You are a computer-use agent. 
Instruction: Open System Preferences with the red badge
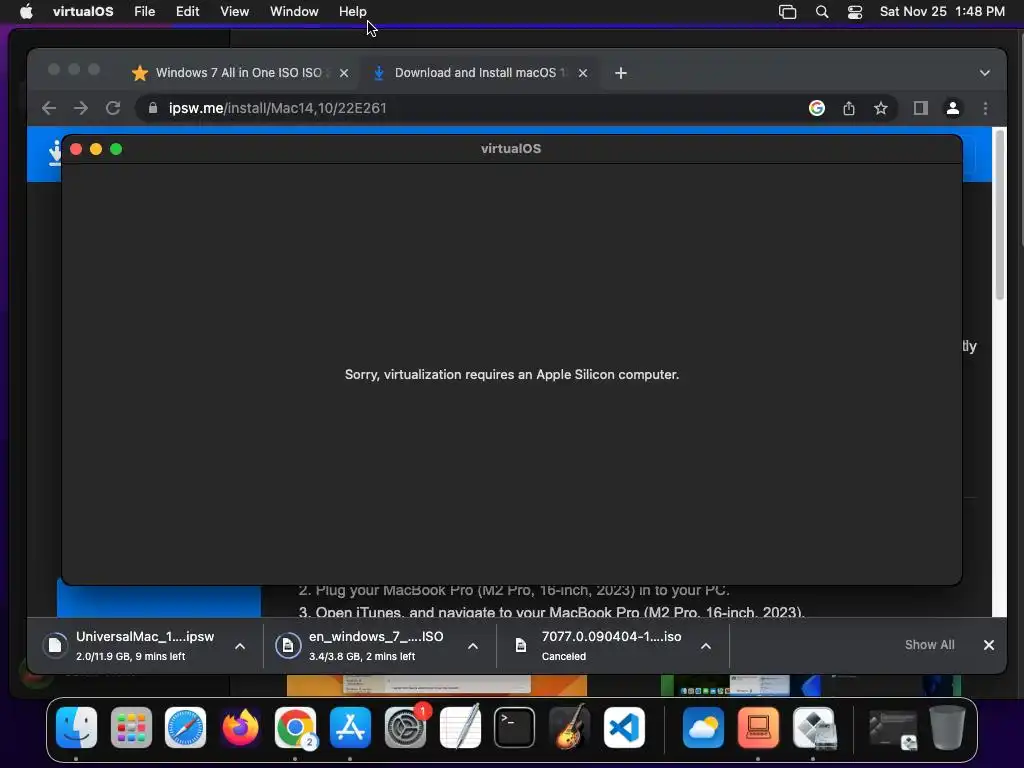tap(406, 728)
